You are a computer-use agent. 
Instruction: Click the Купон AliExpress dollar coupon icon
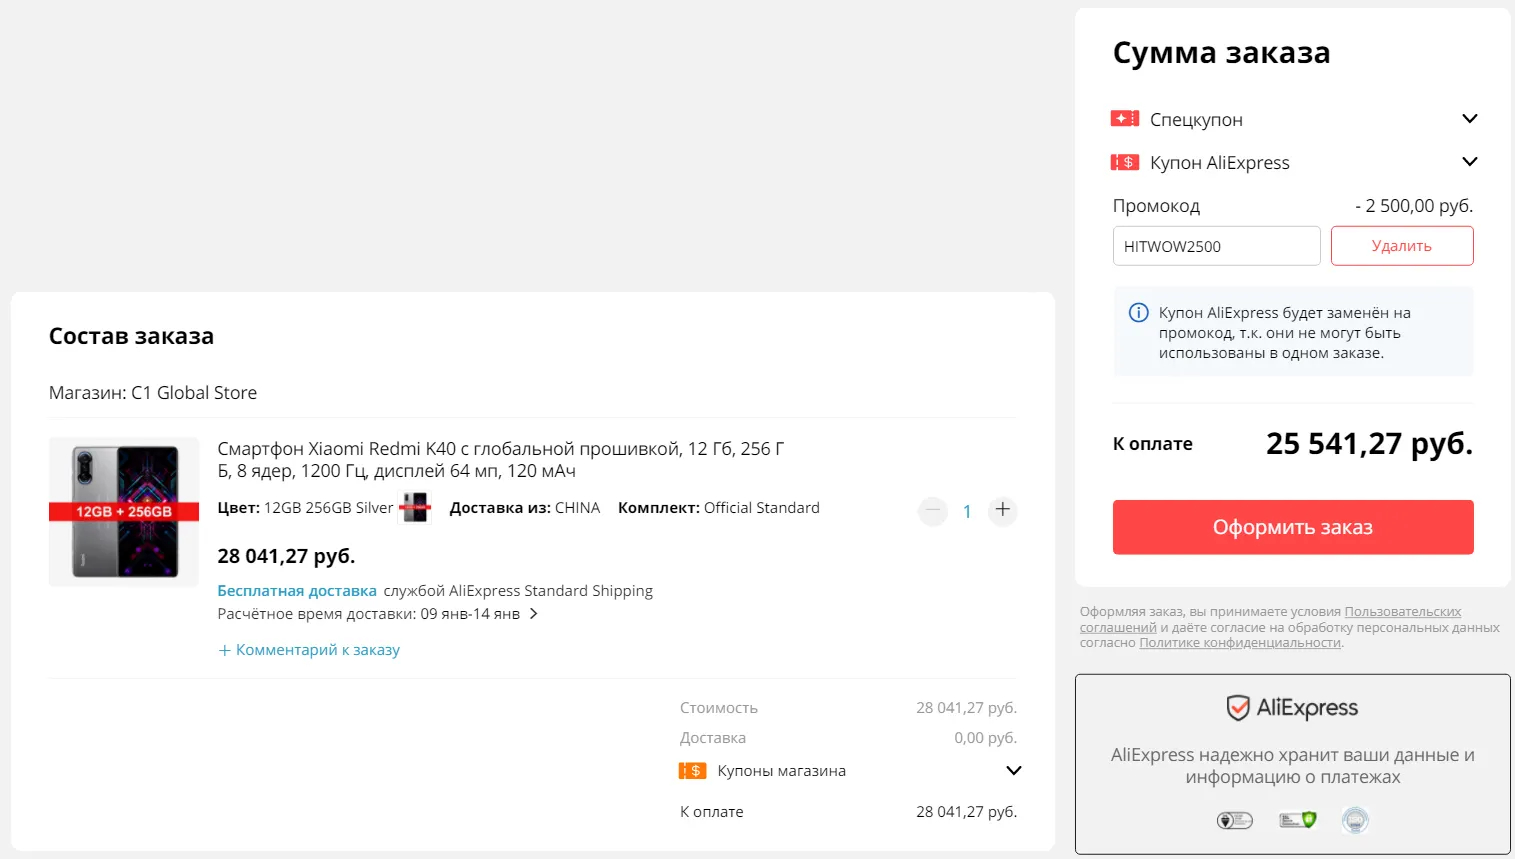click(x=1125, y=162)
